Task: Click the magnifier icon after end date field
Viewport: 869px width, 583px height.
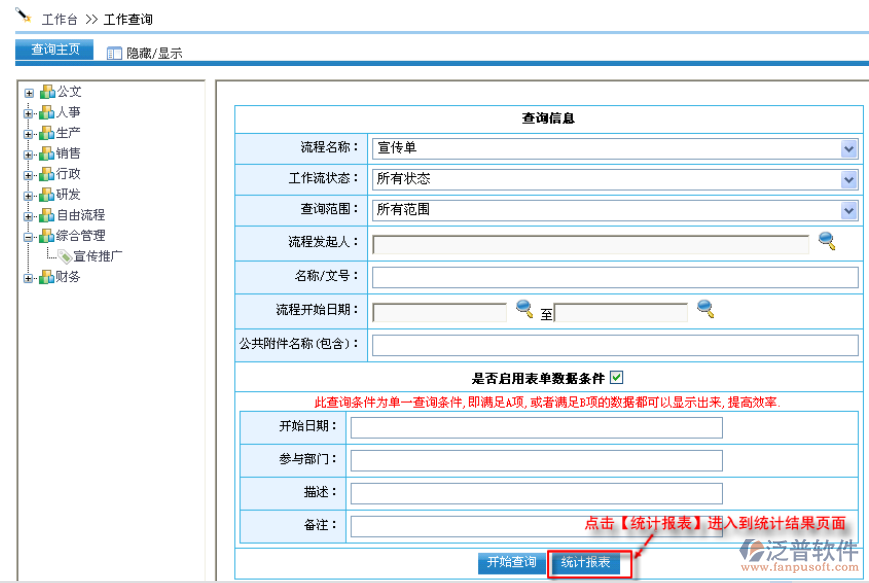Action: click(x=705, y=309)
